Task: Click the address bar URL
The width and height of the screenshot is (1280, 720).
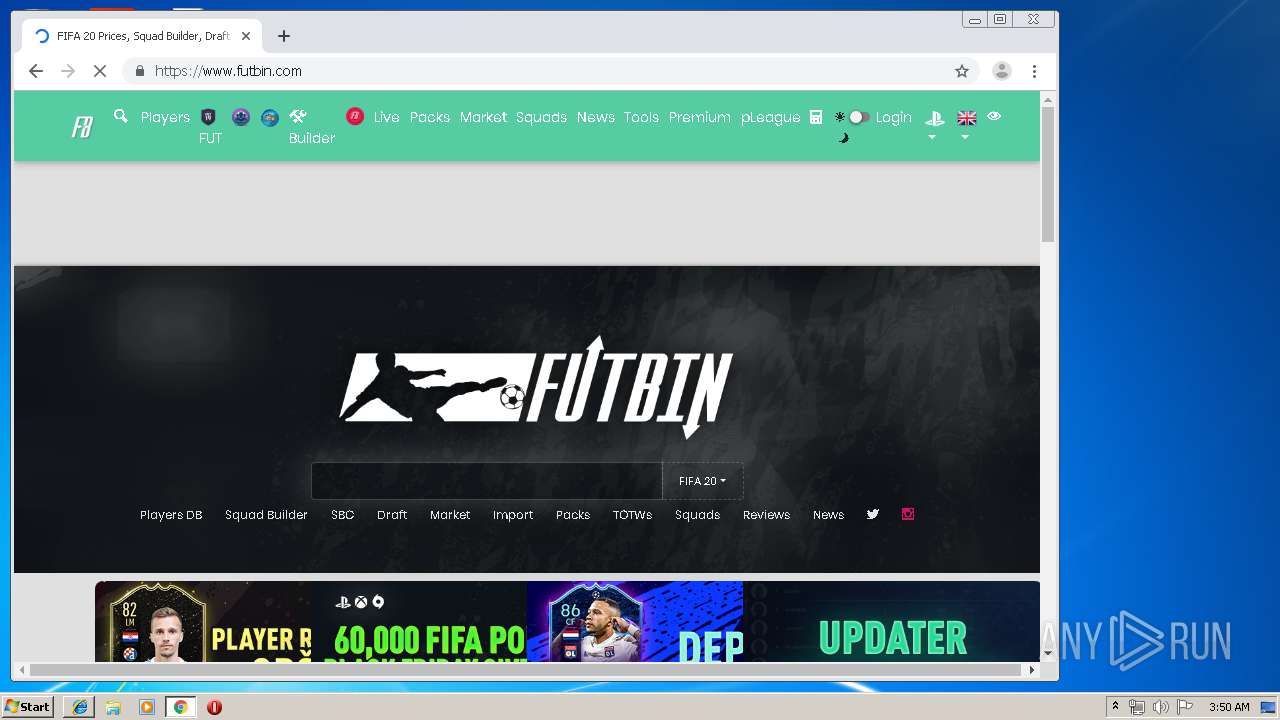Action: click(228, 71)
